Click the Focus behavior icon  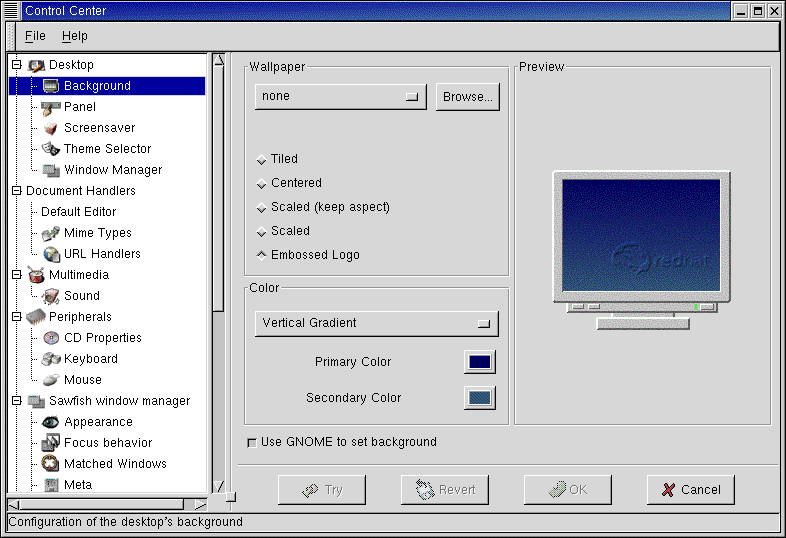pos(51,443)
